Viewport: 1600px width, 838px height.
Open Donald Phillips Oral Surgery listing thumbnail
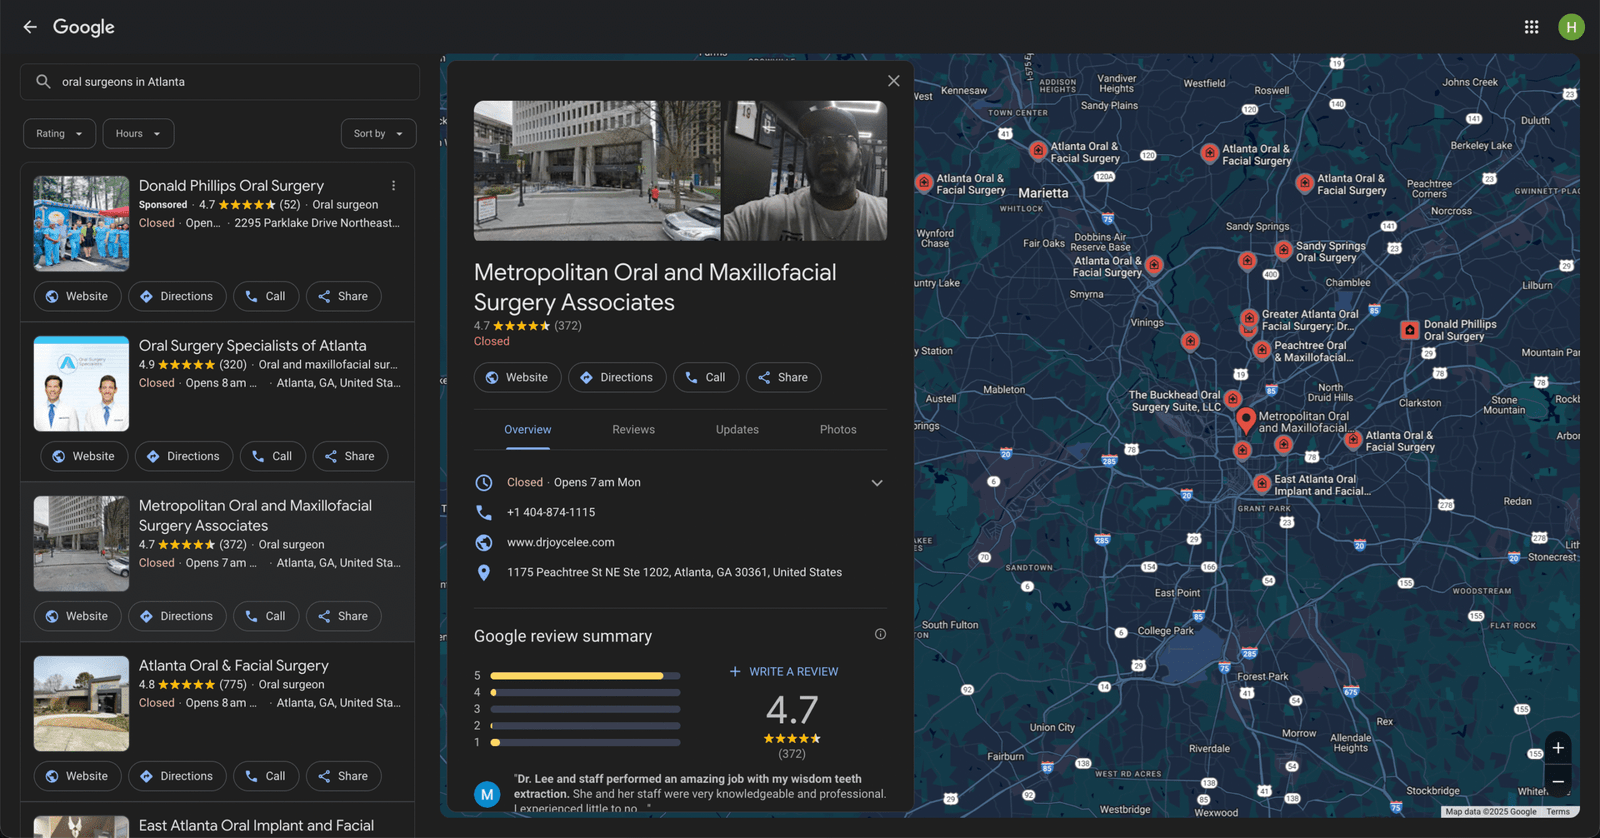point(81,224)
